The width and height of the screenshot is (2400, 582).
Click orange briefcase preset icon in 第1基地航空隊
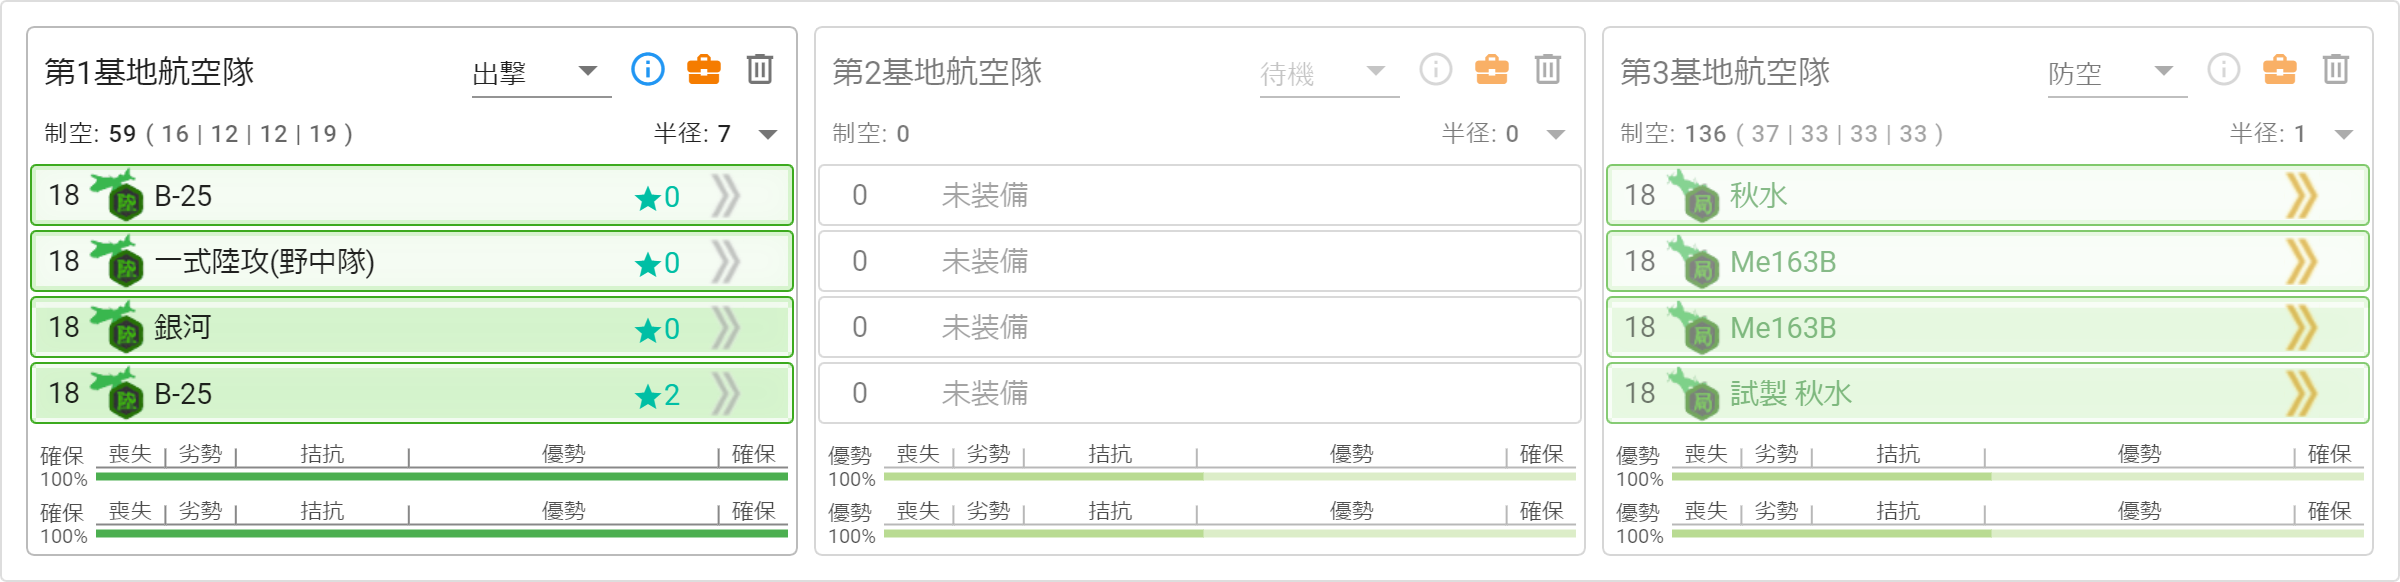click(x=704, y=69)
